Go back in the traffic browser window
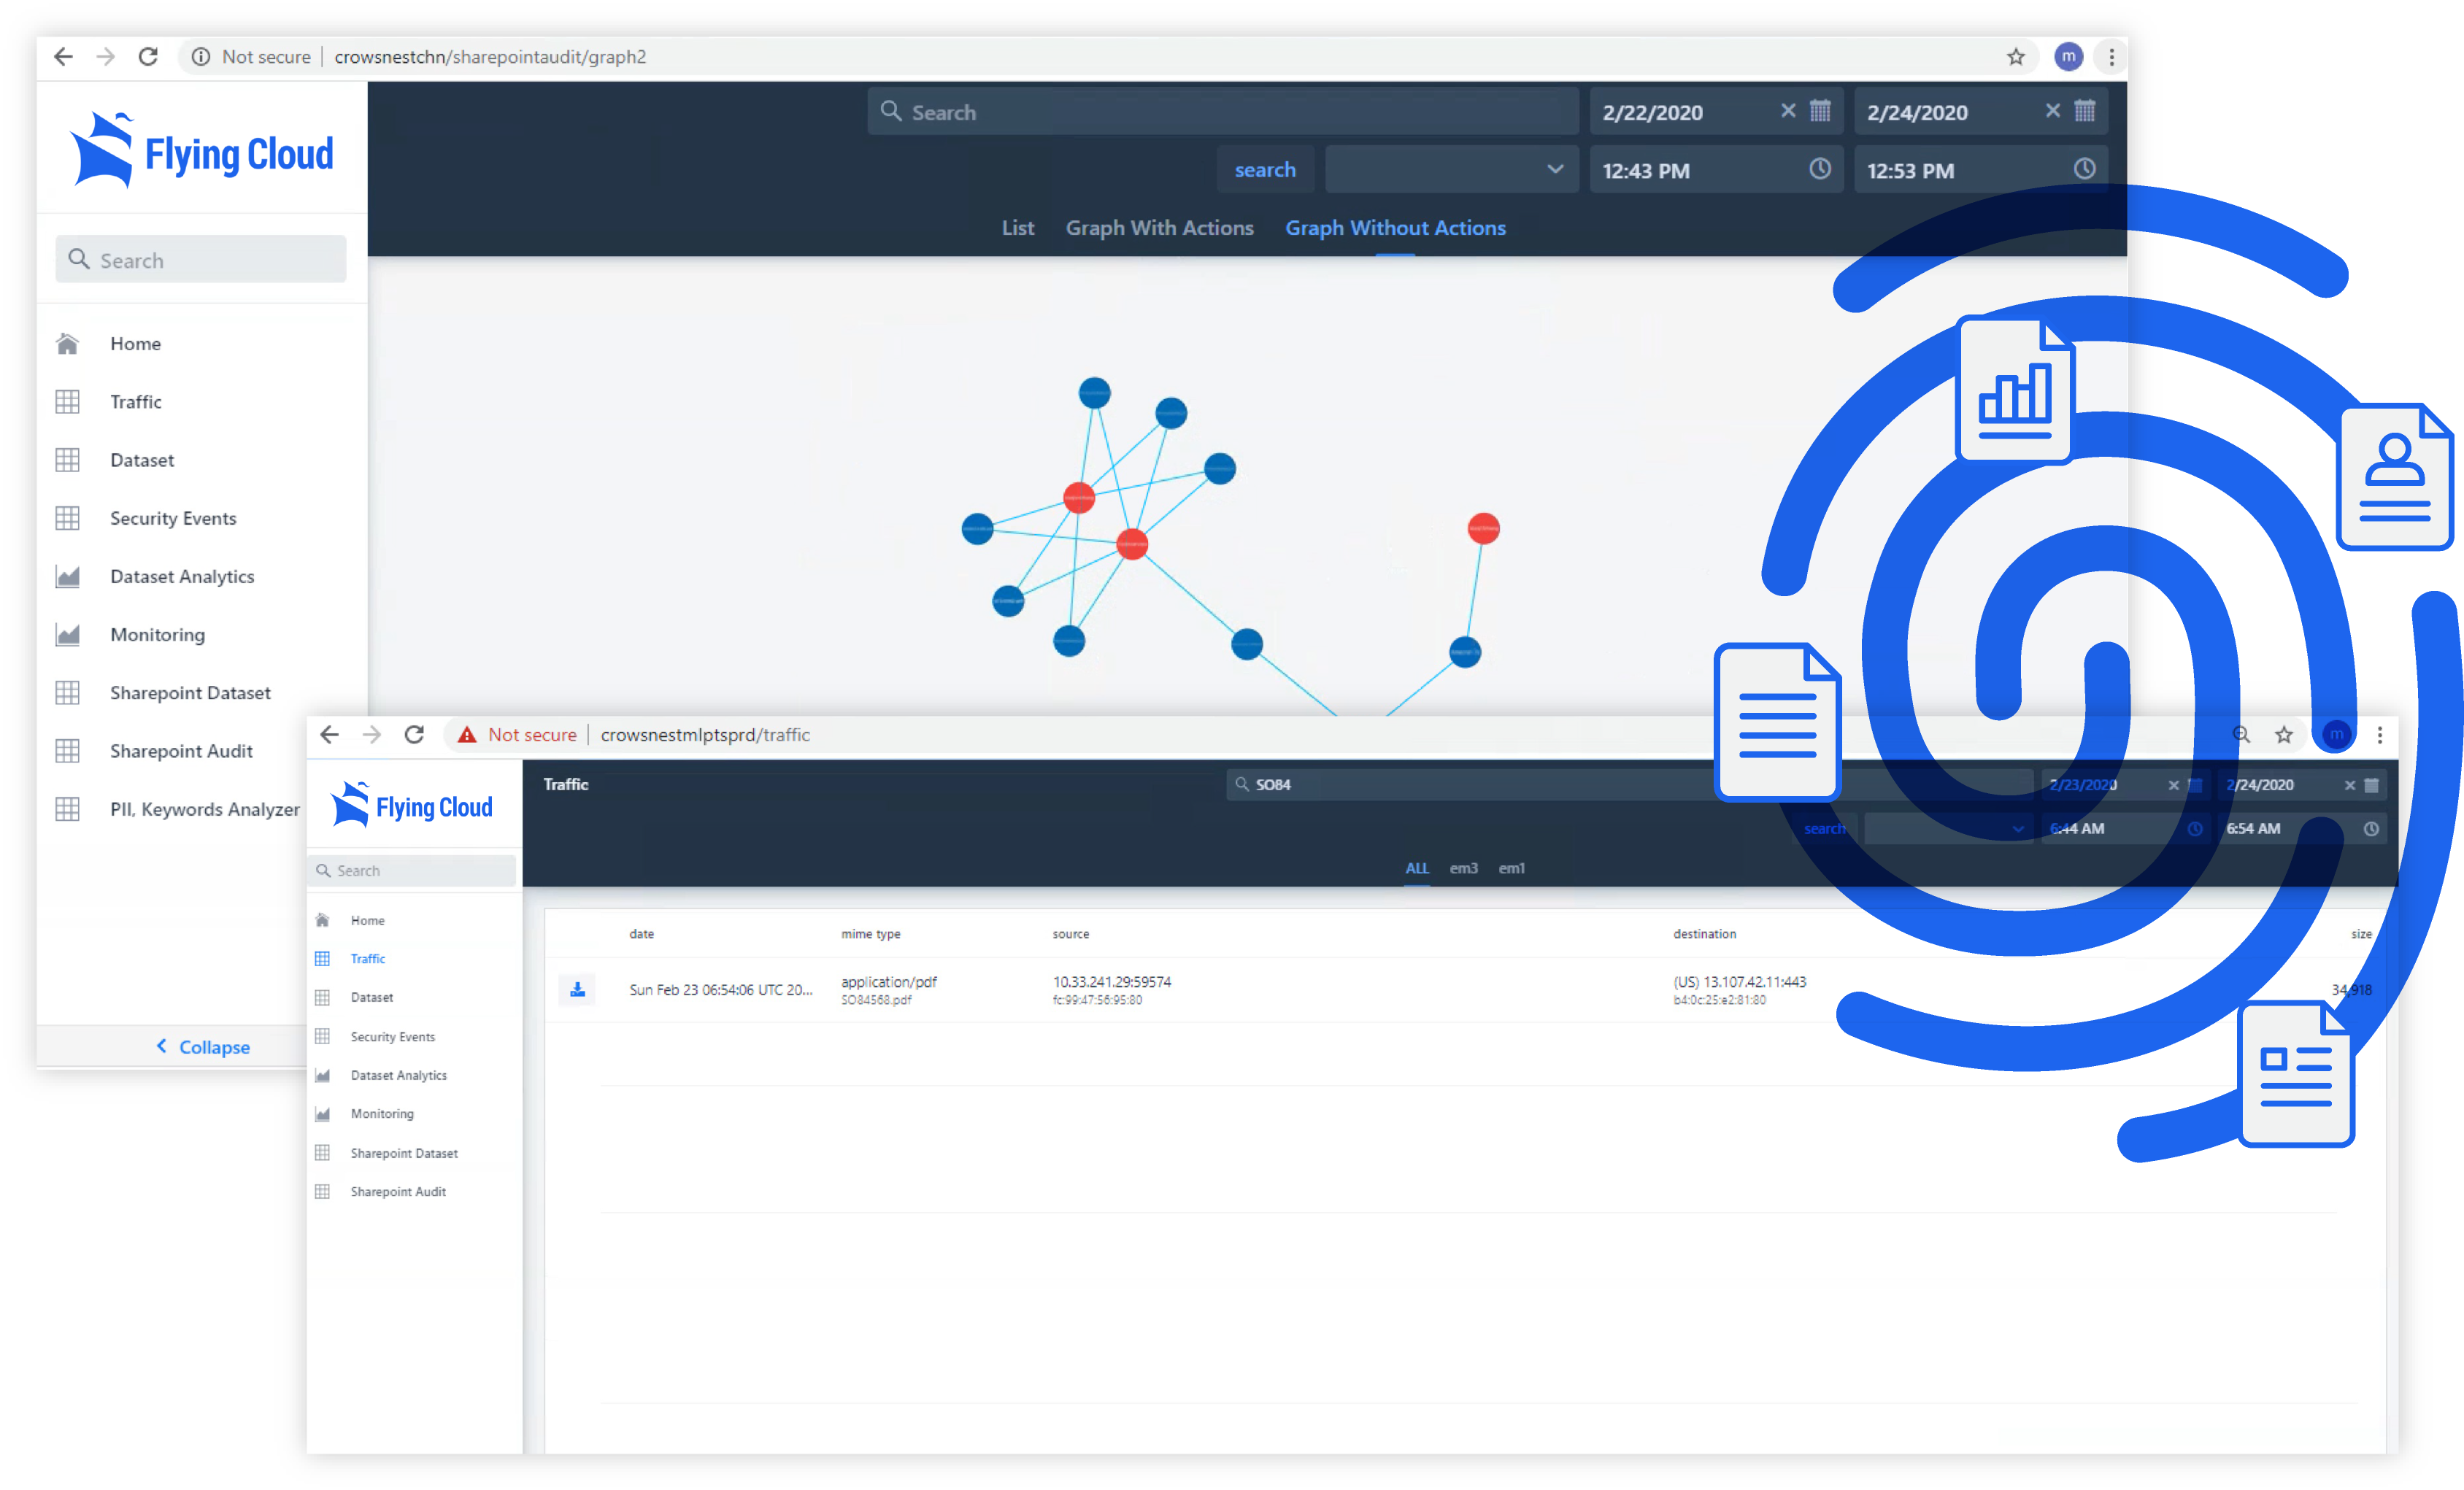 (x=329, y=735)
